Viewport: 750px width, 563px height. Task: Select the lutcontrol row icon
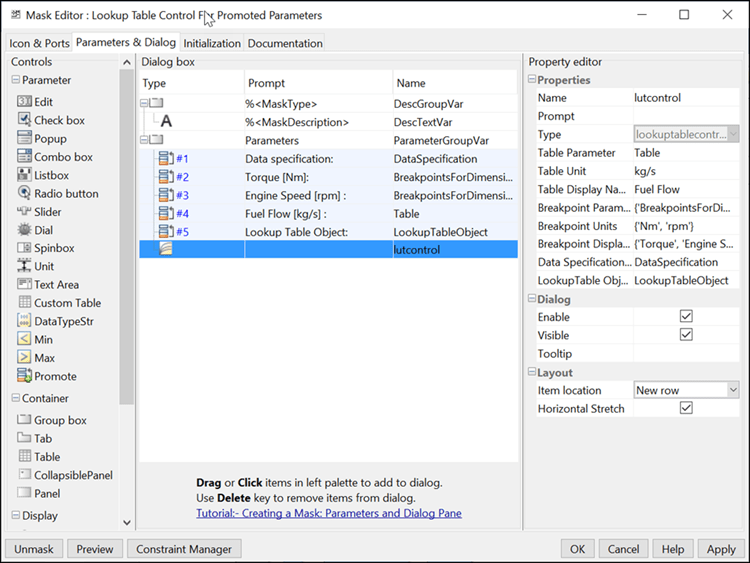click(x=165, y=249)
